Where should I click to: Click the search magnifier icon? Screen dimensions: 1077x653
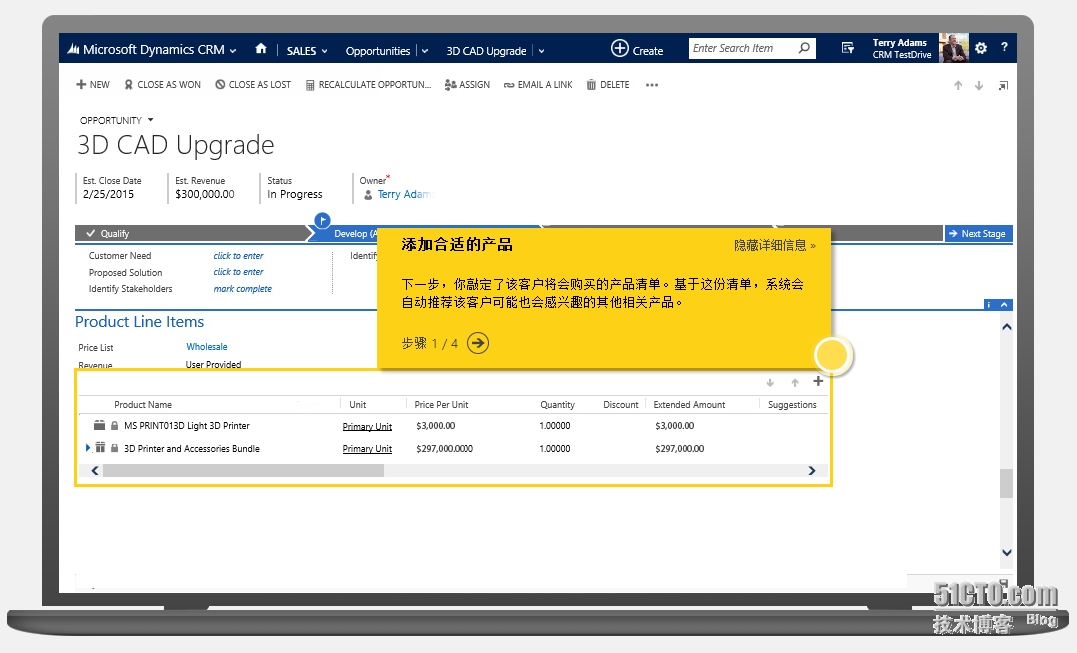tap(804, 48)
